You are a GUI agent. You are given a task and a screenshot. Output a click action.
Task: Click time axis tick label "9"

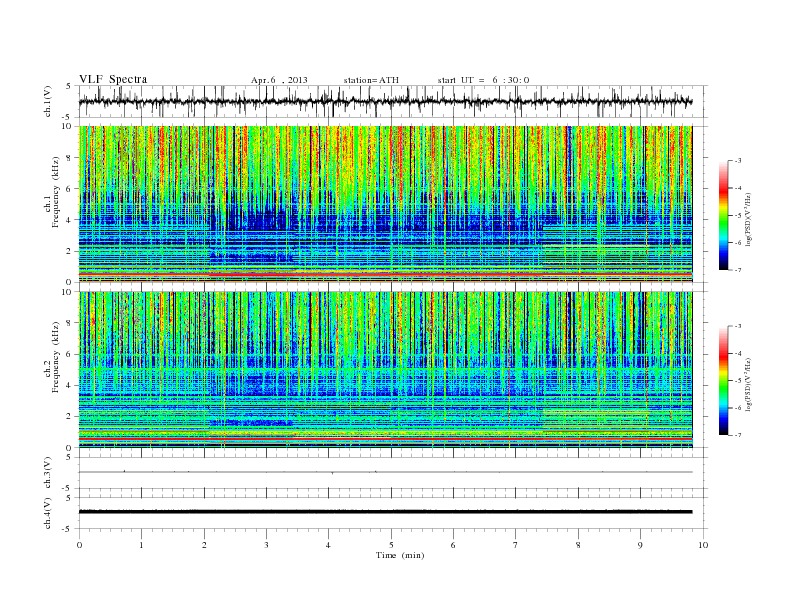(640, 545)
